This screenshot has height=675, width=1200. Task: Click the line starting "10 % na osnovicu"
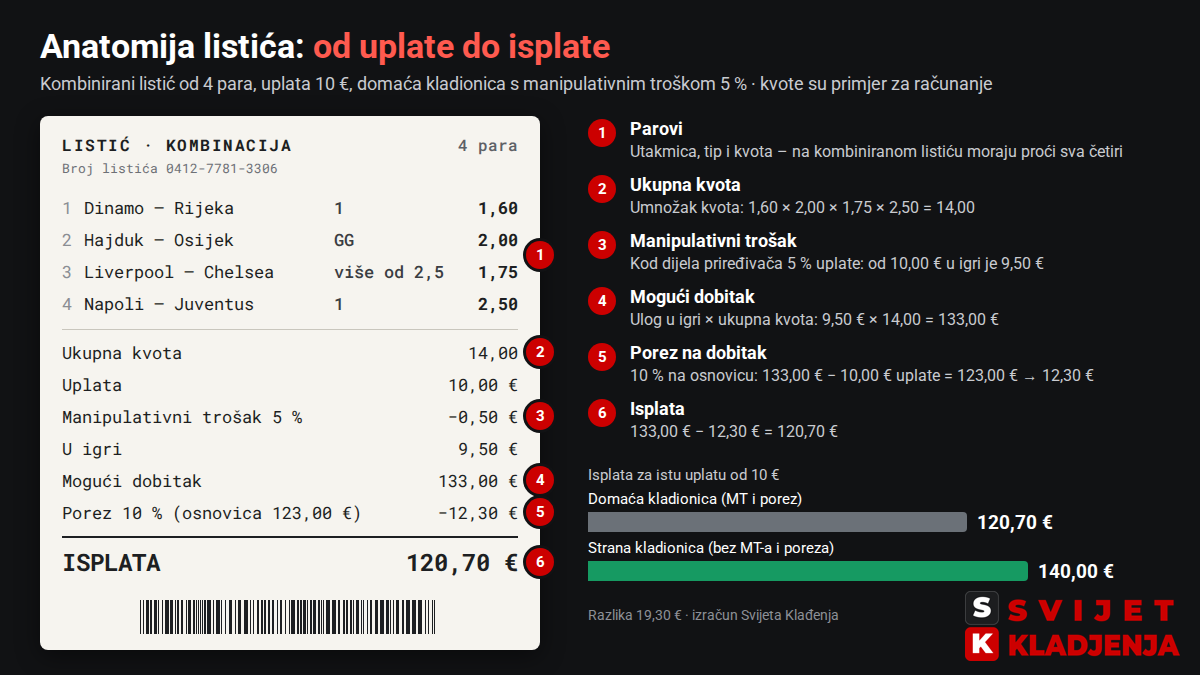862,376
